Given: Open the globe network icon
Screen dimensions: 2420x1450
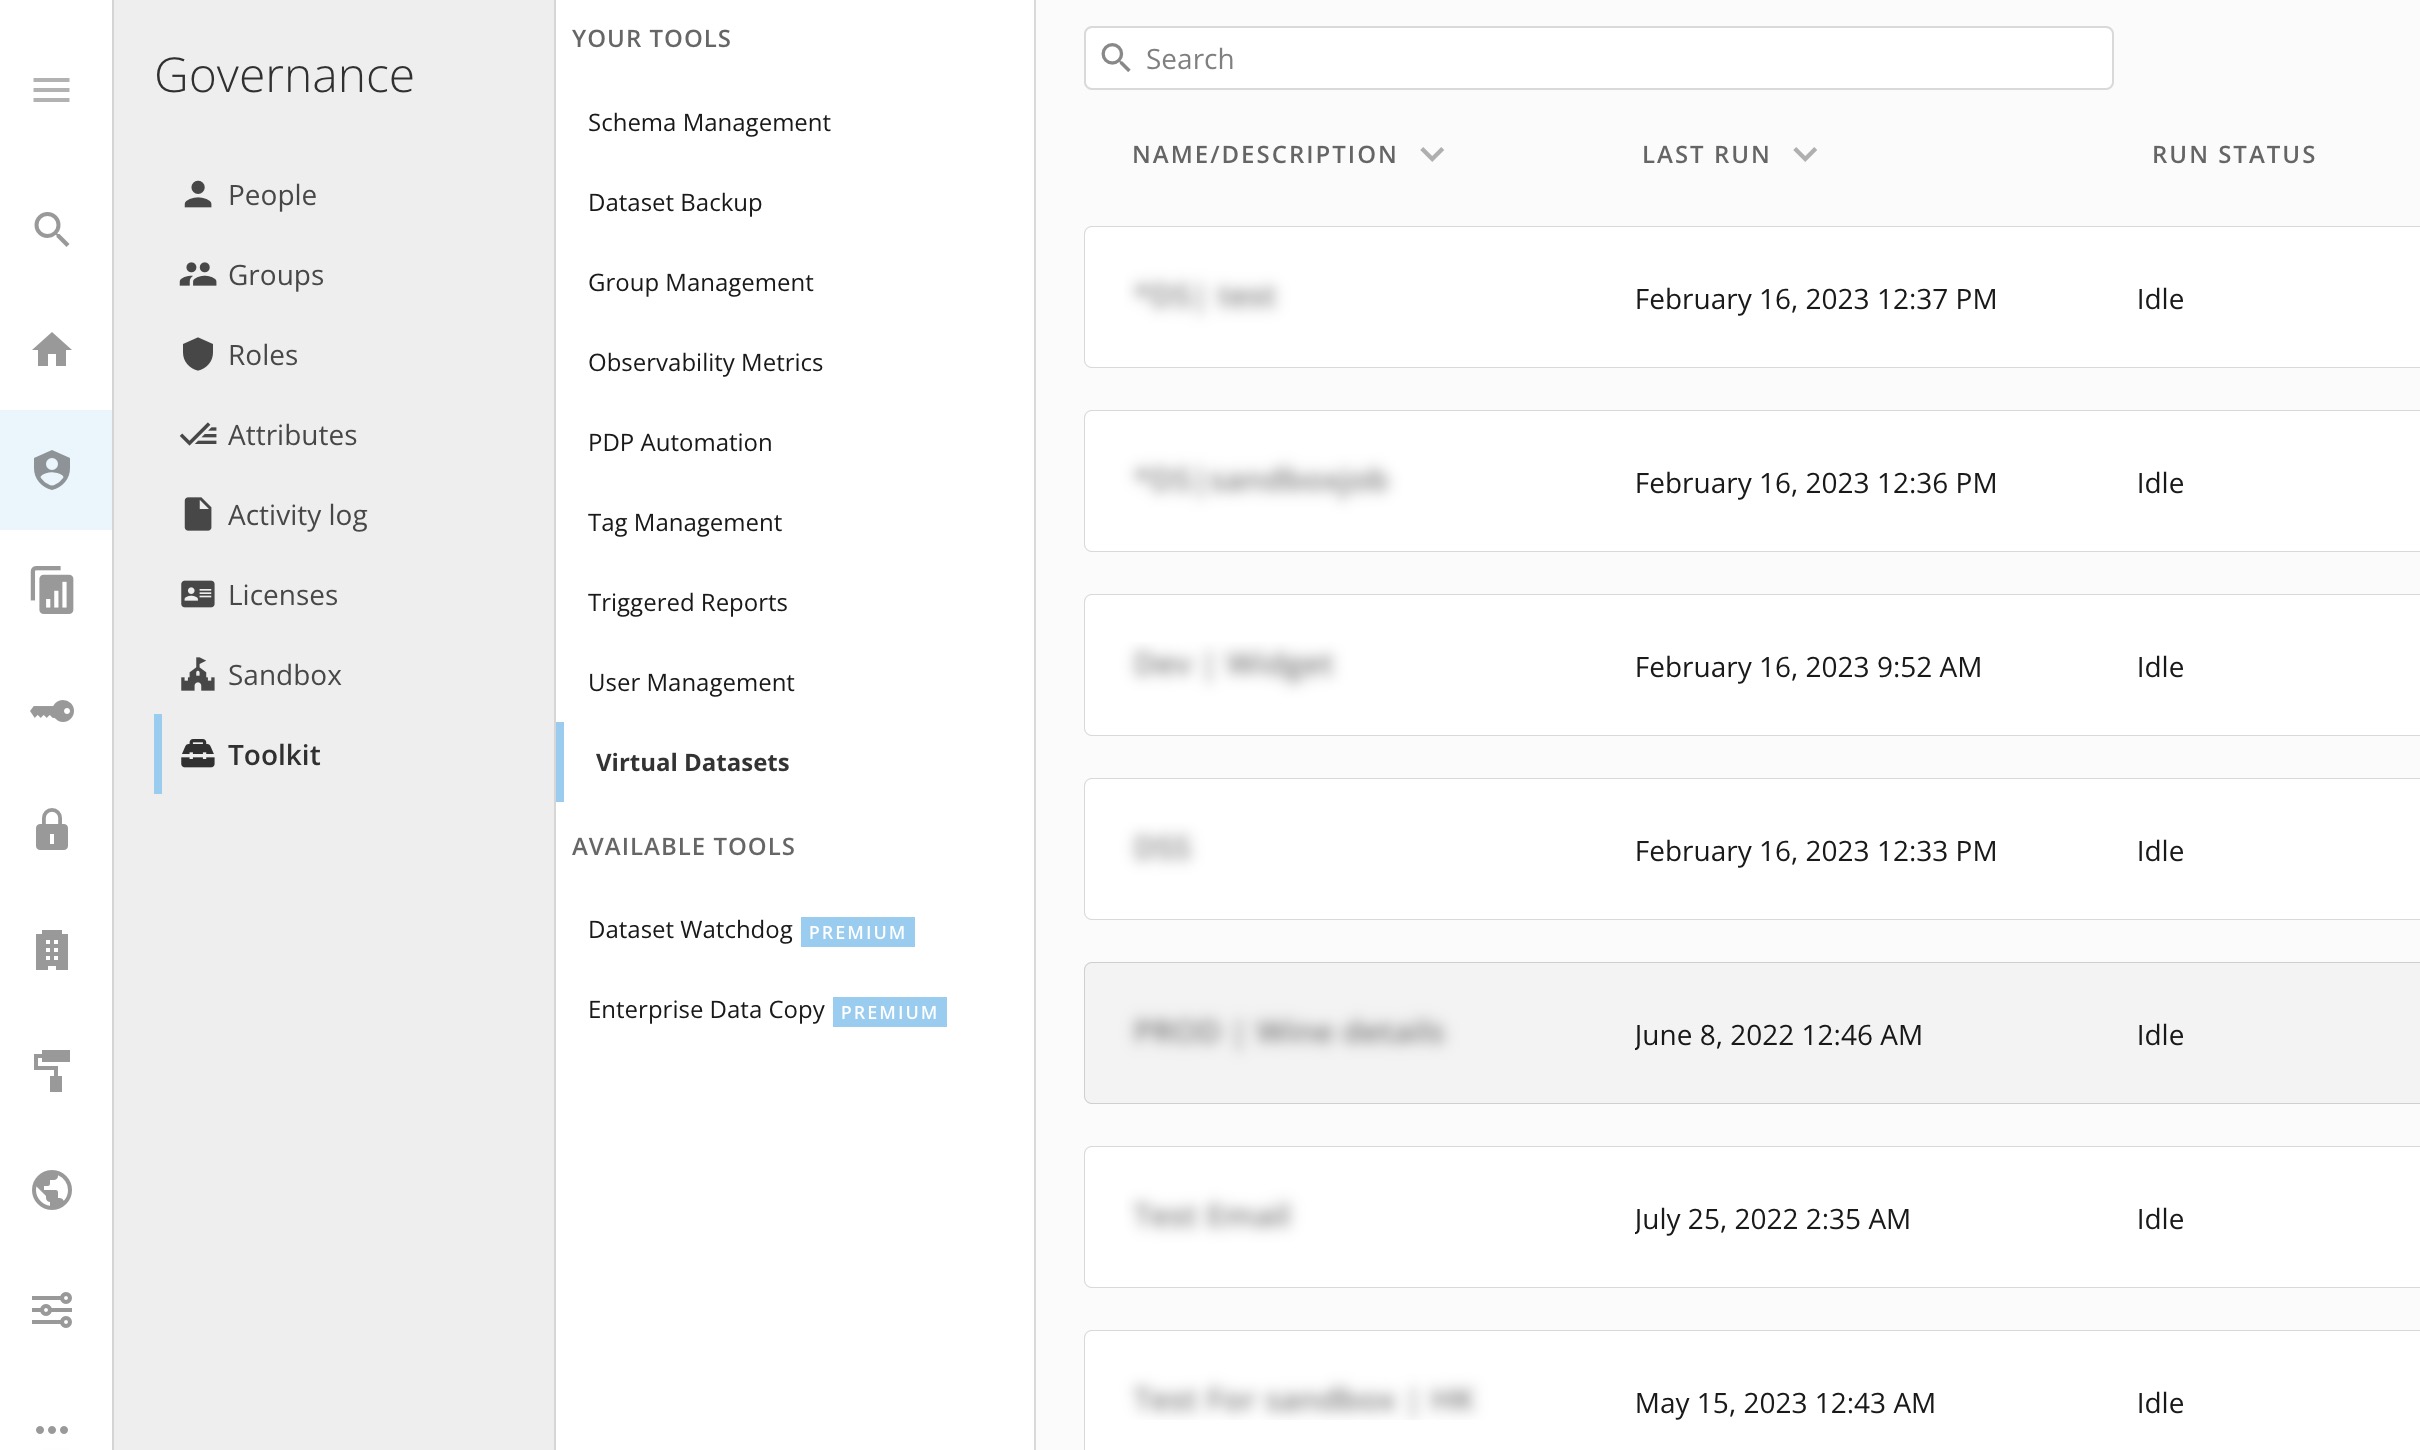Looking at the screenshot, I should tap(51, 1191).
